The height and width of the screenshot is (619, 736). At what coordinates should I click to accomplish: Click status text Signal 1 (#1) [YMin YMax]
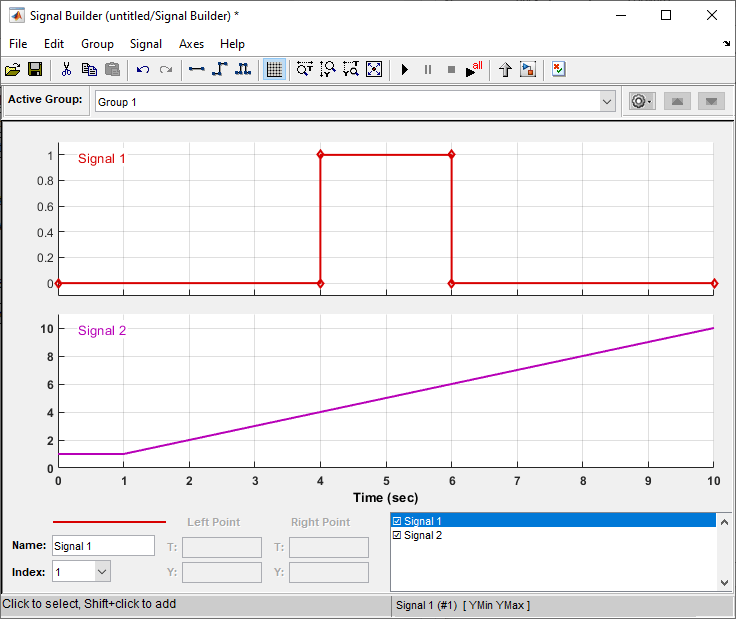tap(463, 605)
